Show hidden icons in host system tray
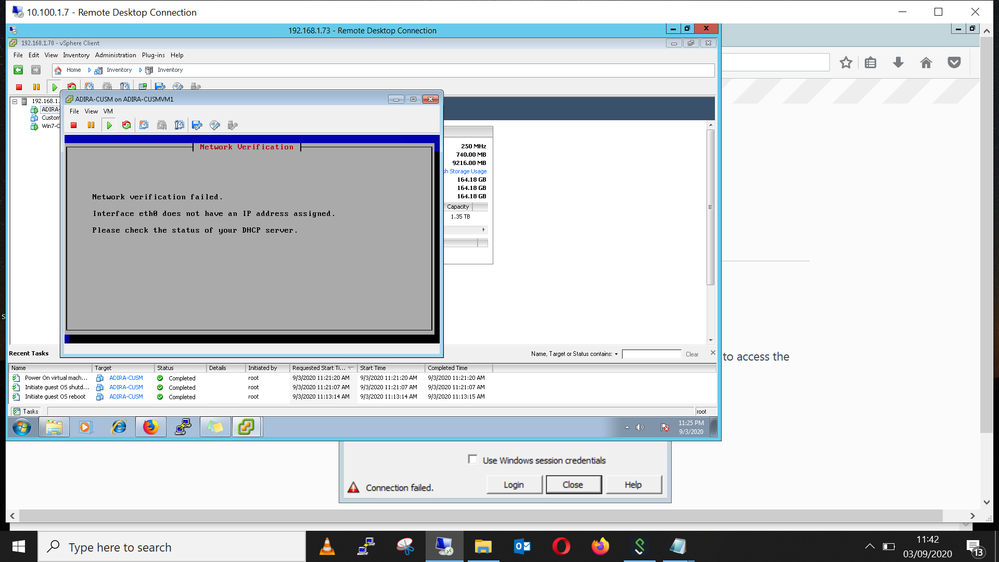This screenshot has height=562, width=999. pos(869,547)
